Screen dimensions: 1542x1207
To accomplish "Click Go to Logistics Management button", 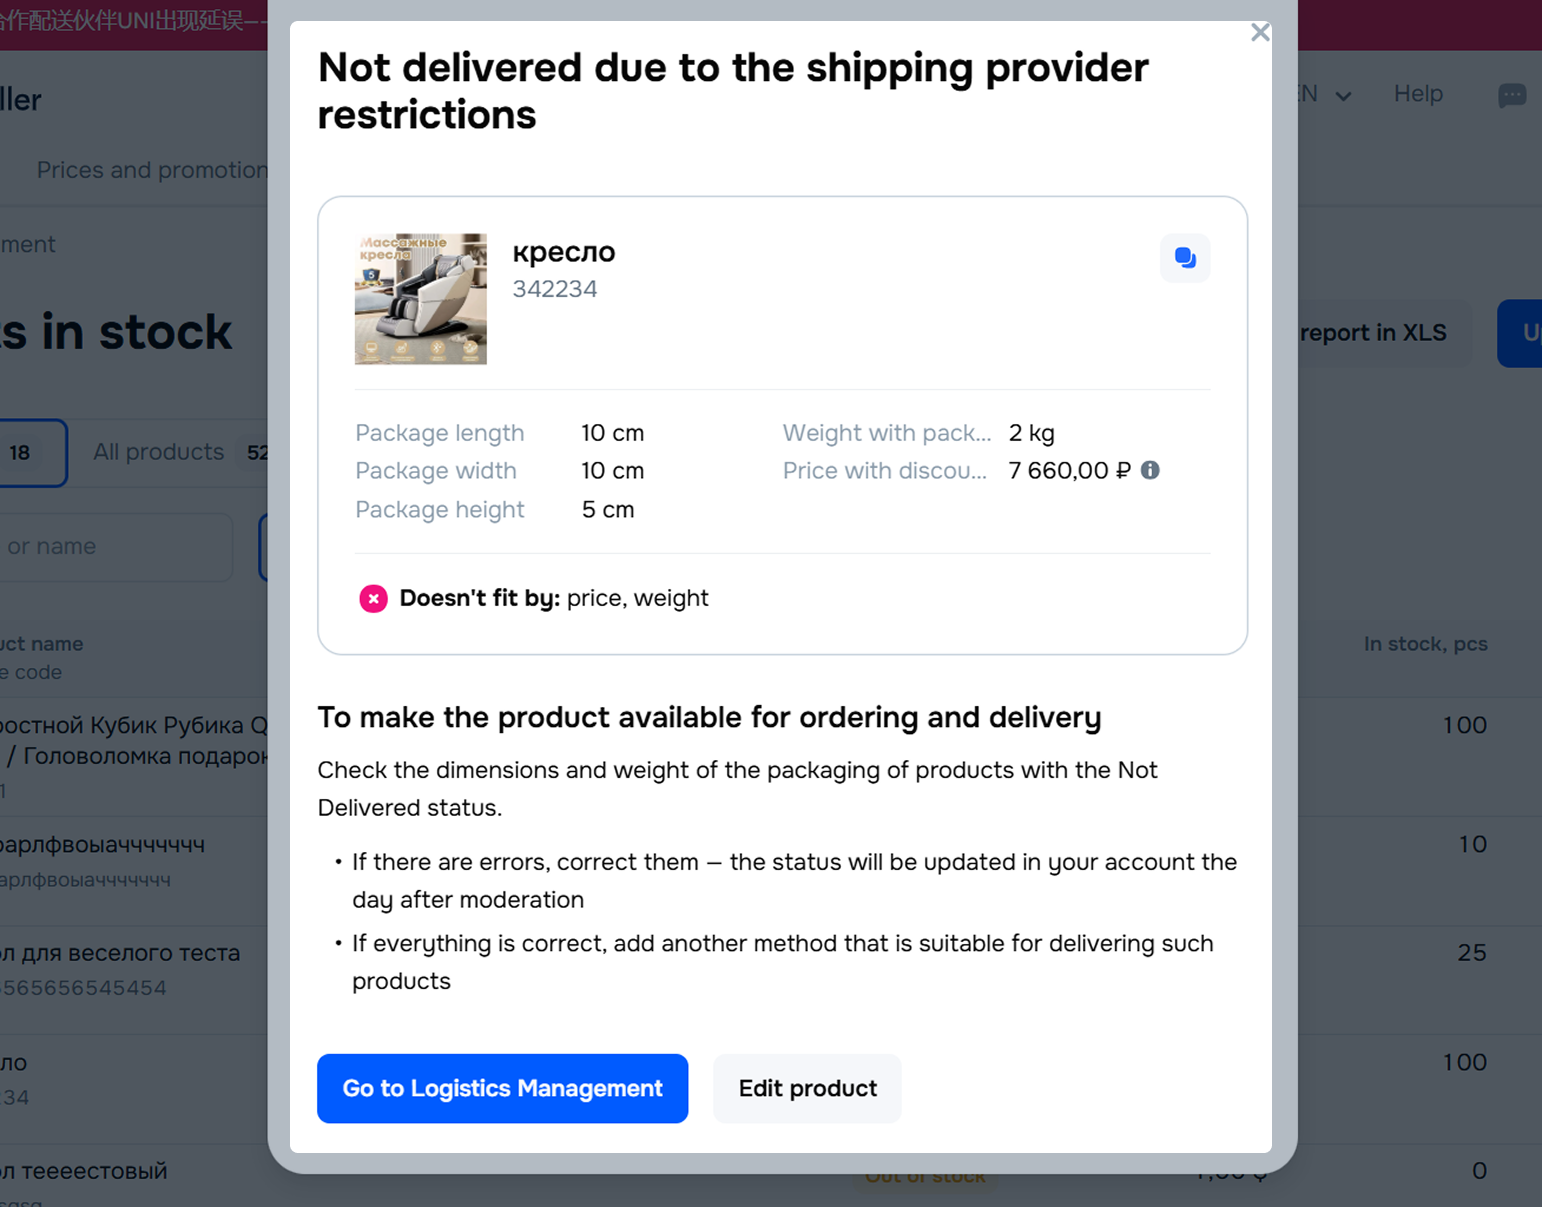I will [x=502, y=1088].
